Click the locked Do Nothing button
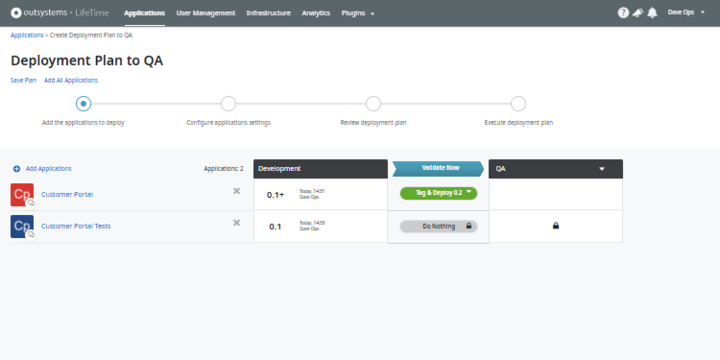The height and width of the screenshot is (360, 720). point(439,226)
